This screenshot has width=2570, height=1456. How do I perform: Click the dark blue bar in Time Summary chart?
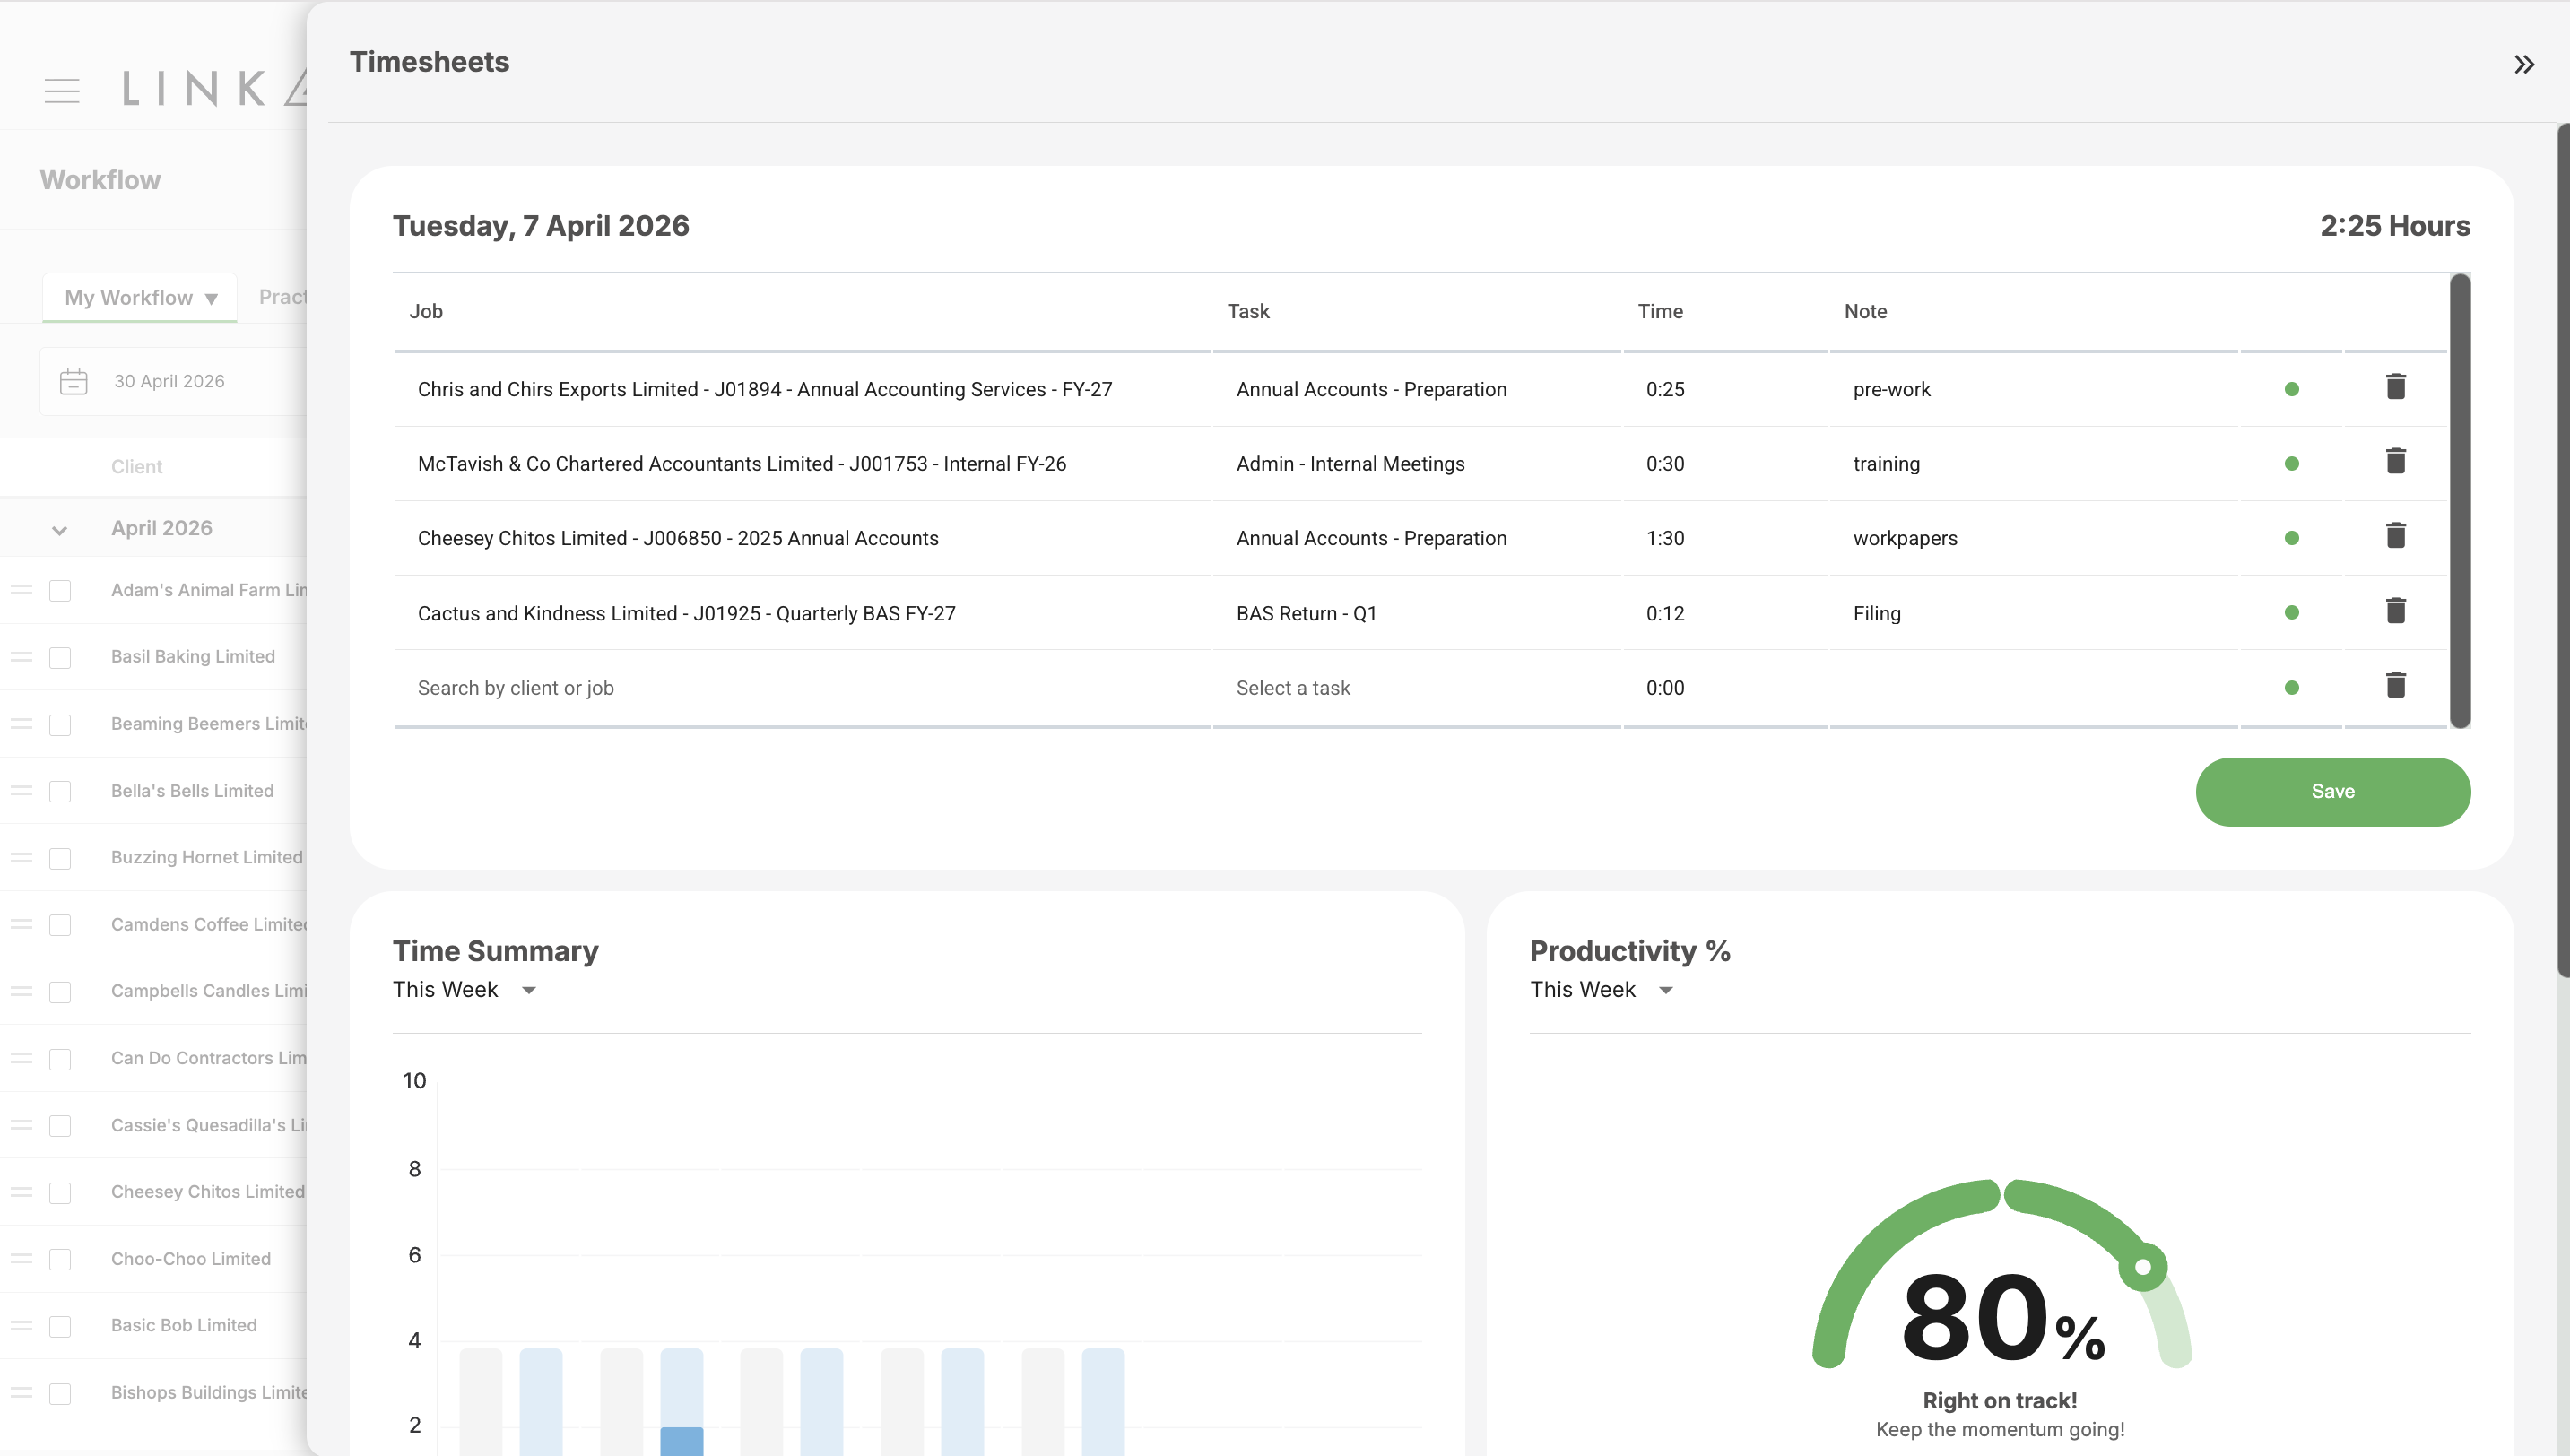pos(682,1441)
